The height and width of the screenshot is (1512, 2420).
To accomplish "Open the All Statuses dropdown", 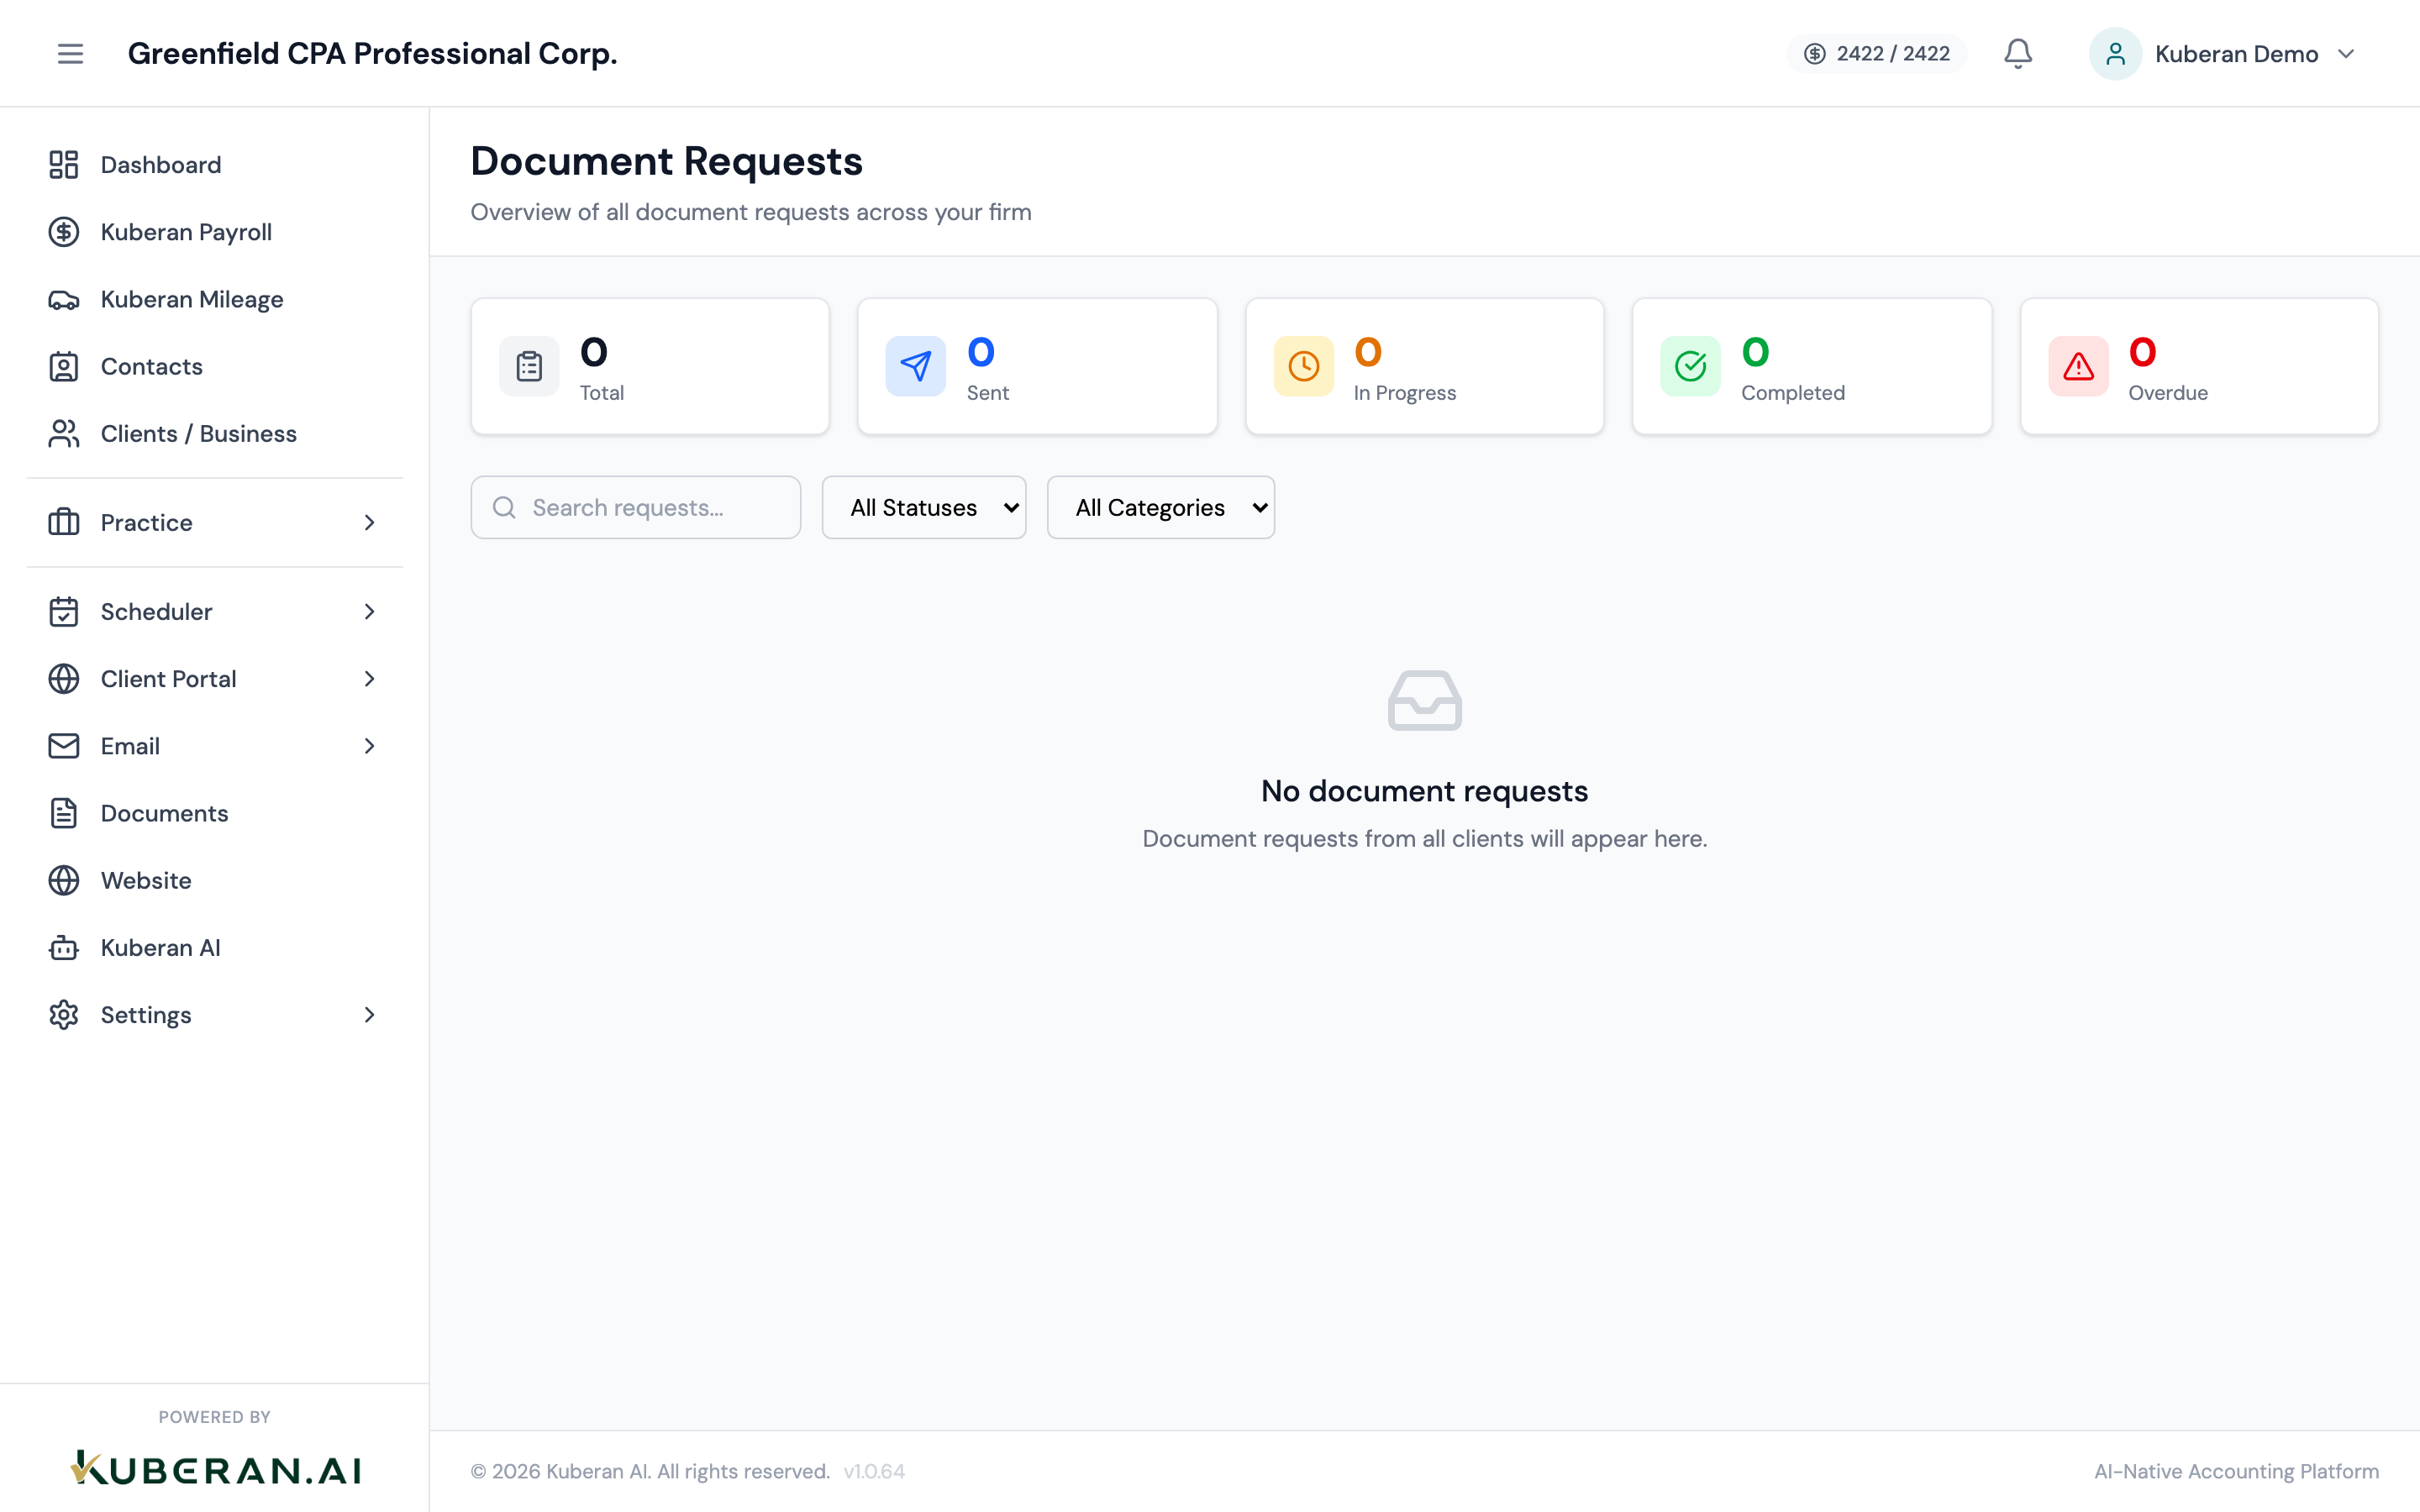I will (x=924, y=508).
